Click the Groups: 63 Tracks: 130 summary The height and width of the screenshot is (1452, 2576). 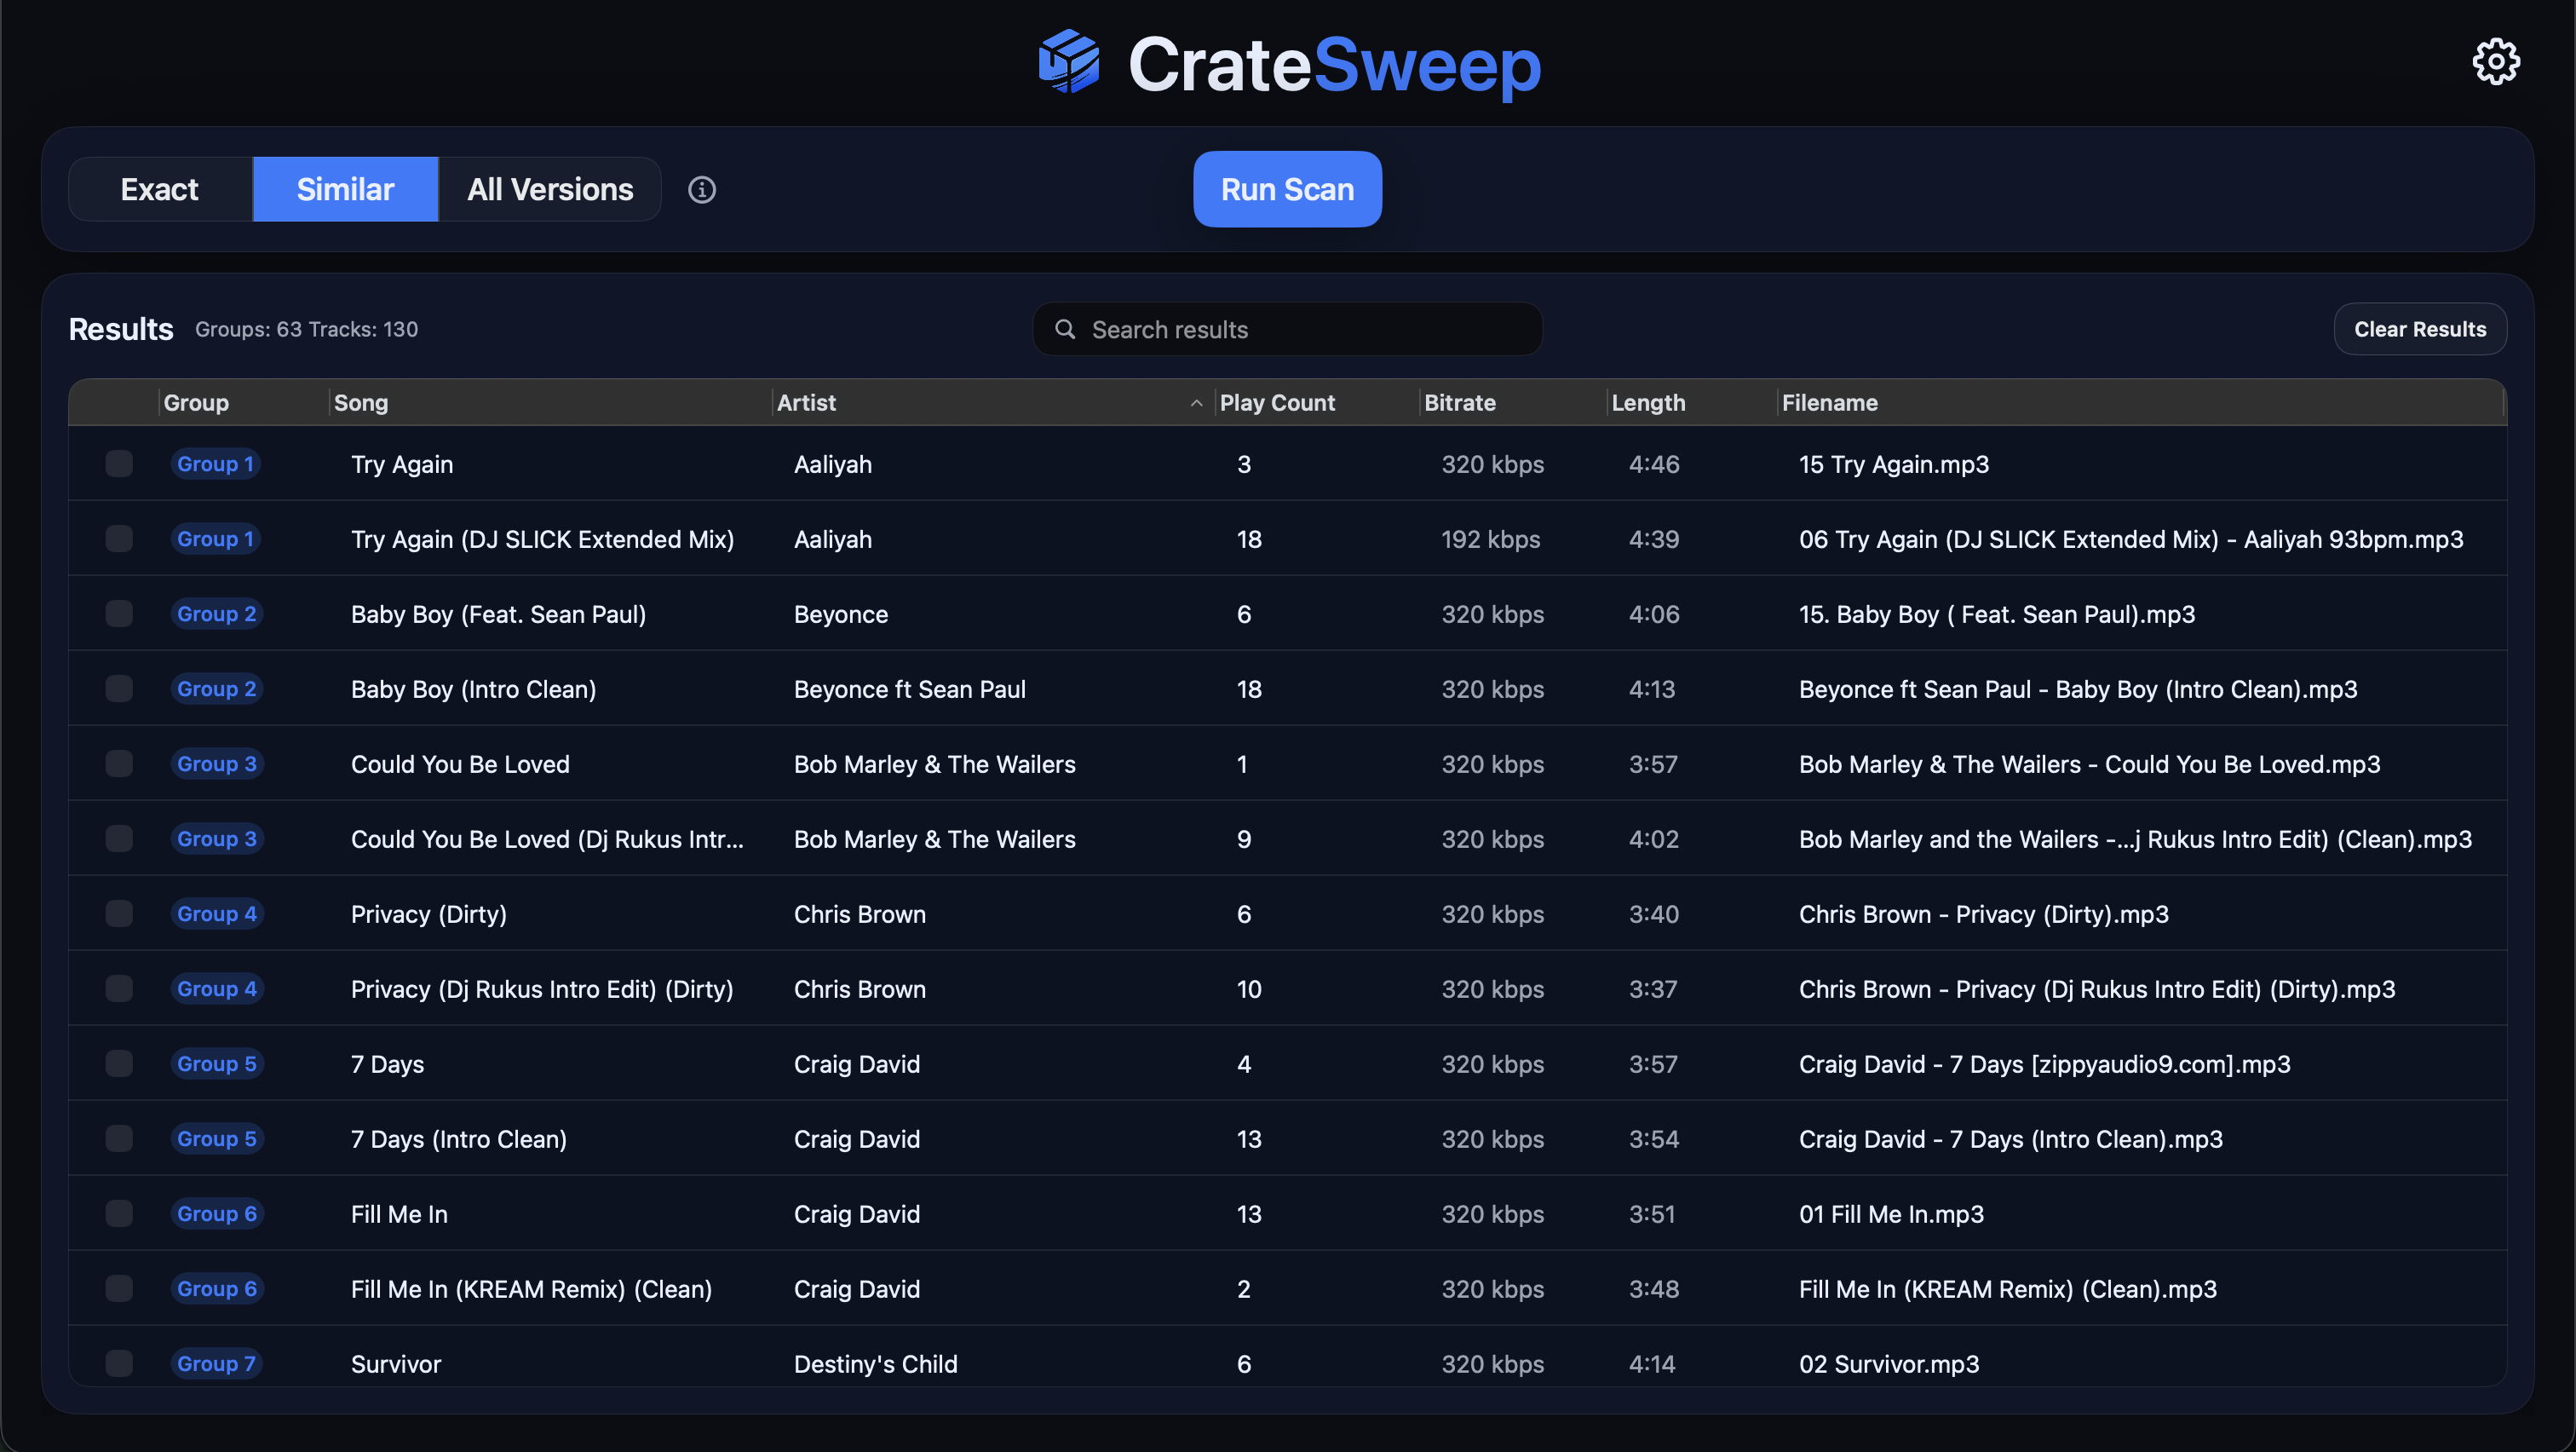point(306,329)
